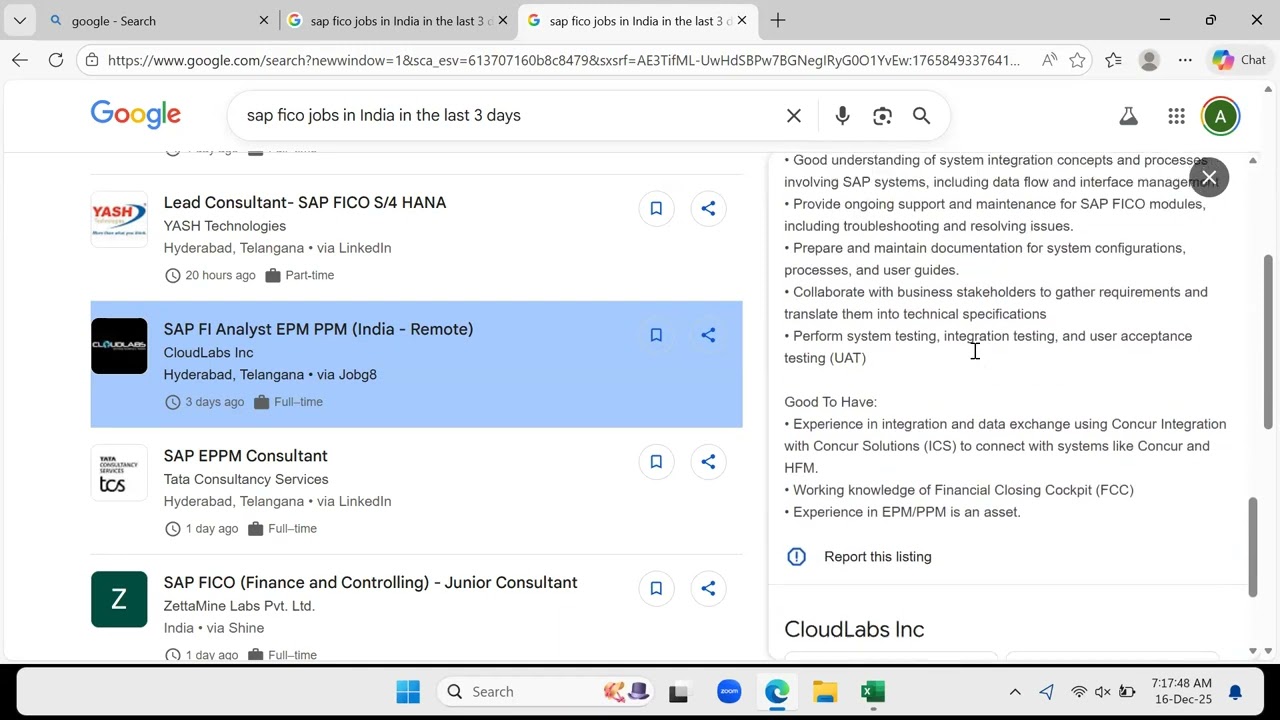This screenshot has width=1280, height=720.
Task: Open the Windows Start menu
Action: pyautogui.click(x=408, y=692)
